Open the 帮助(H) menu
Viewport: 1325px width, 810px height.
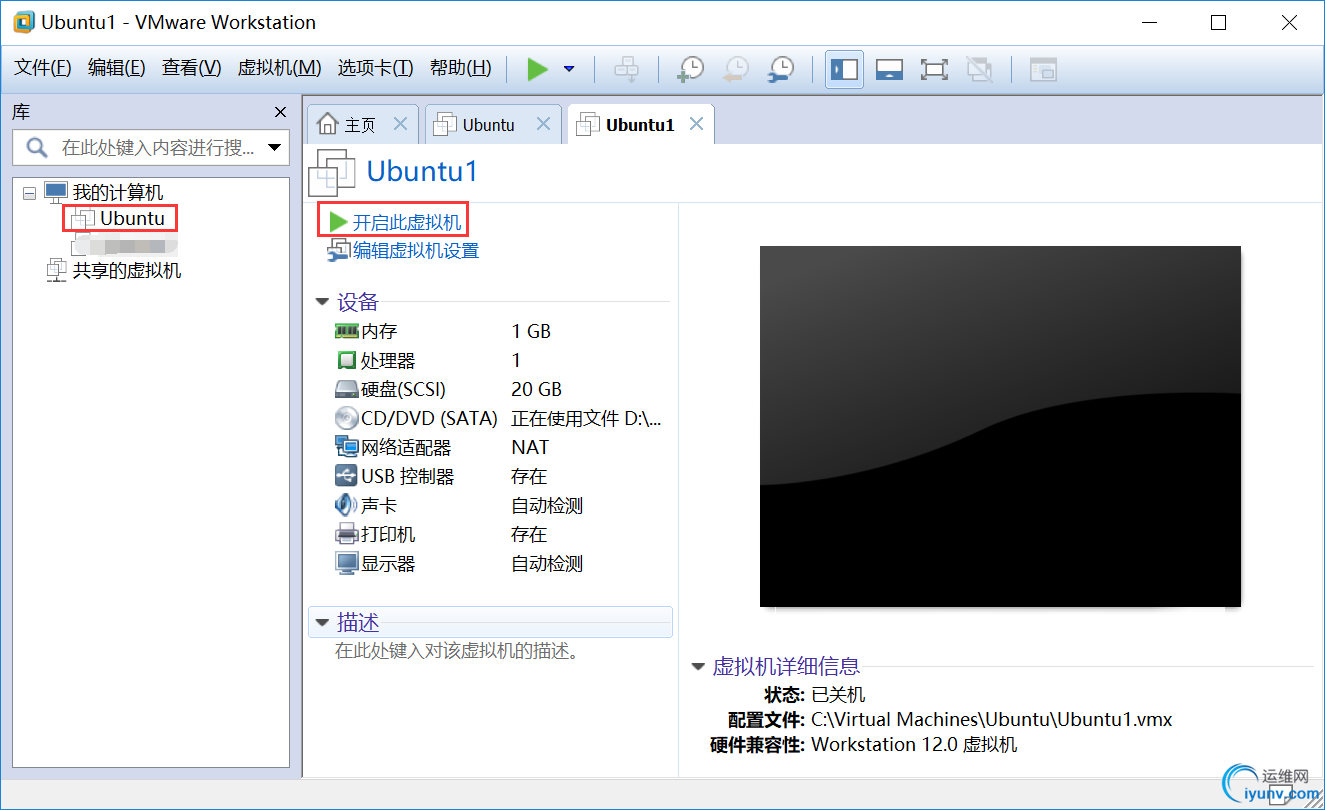point(461,68)
